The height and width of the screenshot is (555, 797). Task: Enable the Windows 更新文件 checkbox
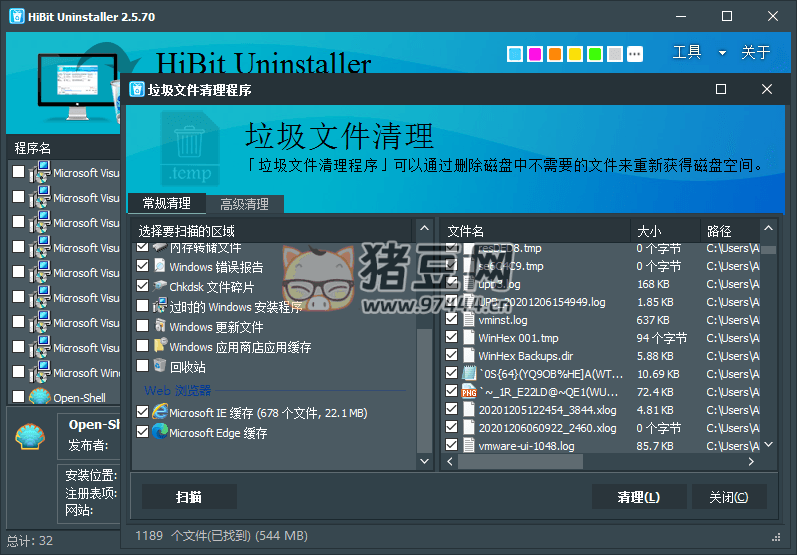[143, 327]
